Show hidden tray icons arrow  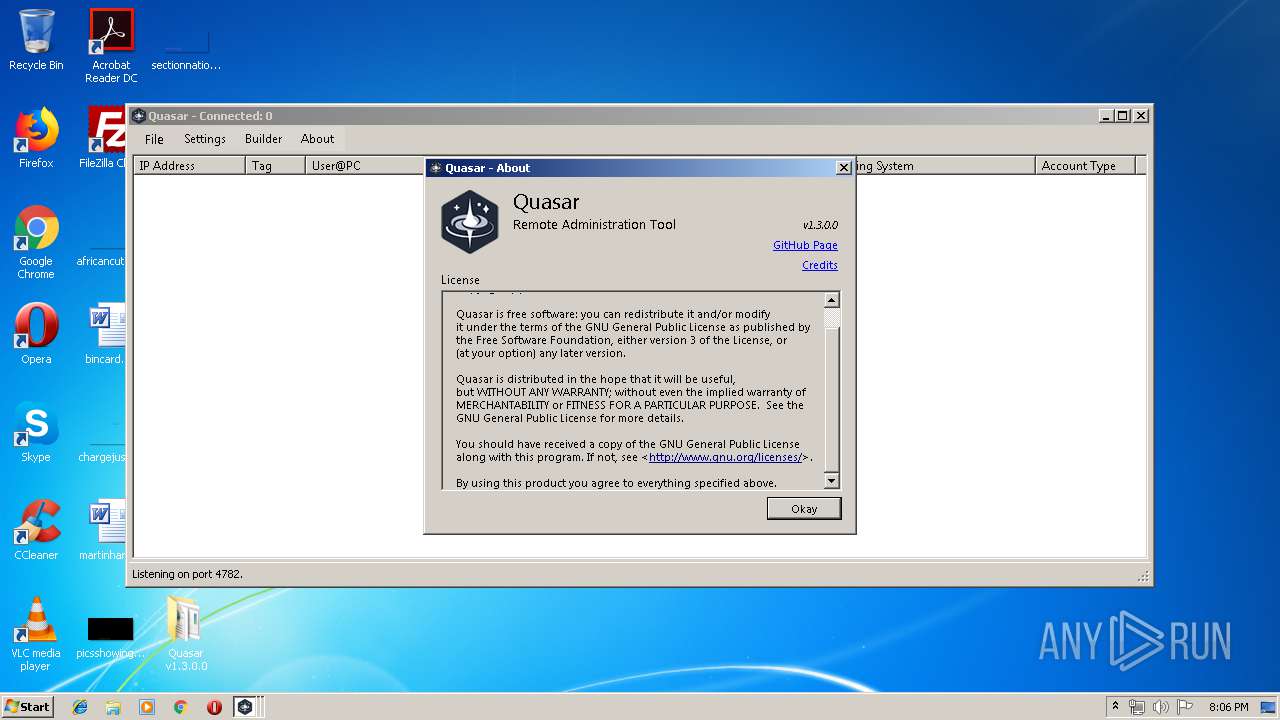[1115, 706]
